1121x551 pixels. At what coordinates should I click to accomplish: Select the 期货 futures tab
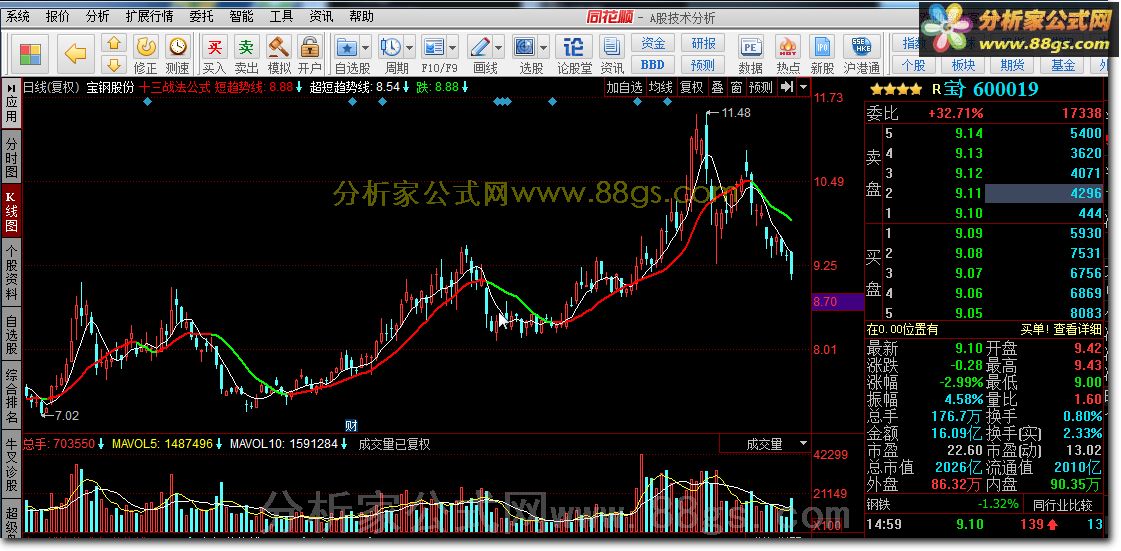tap(1012, 65)
